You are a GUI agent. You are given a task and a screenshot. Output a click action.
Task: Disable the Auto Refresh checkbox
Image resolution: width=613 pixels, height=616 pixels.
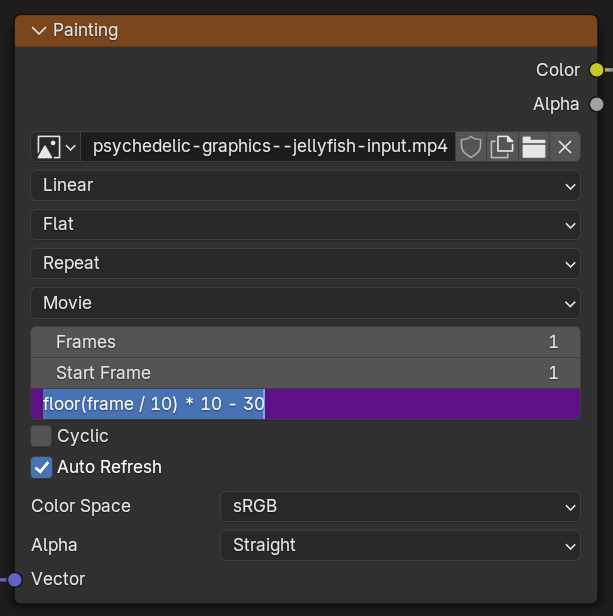click(x=41, y=467)
